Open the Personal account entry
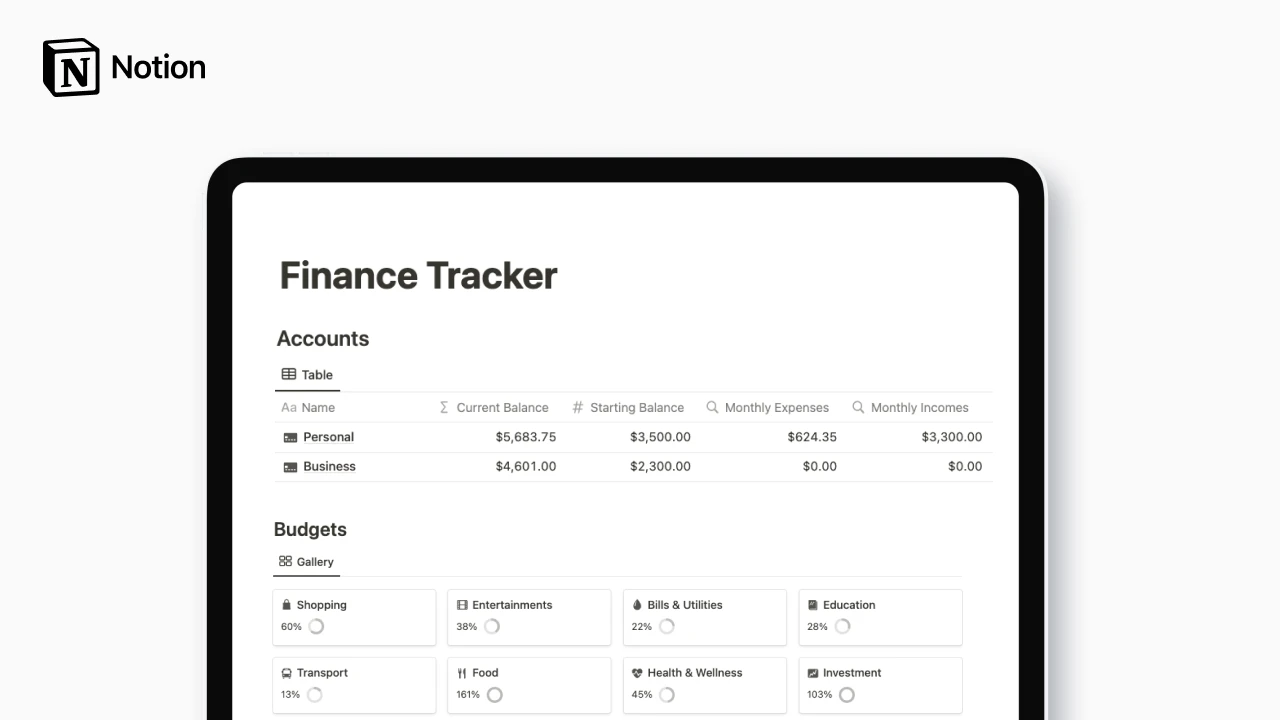1280x720 pixels. tap(327, 437)
